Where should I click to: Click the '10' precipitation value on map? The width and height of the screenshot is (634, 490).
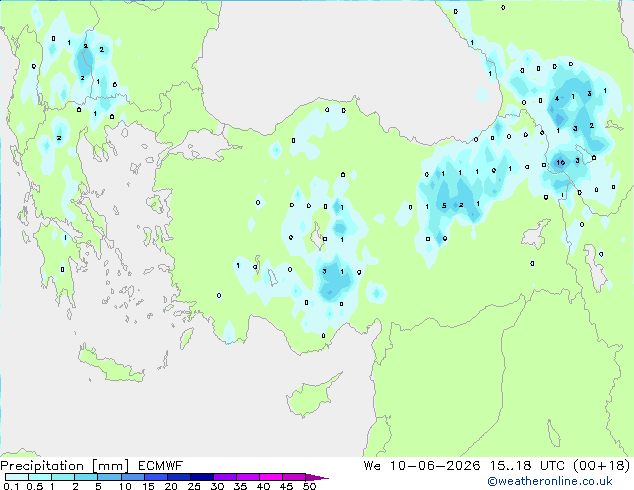(560, 163)
